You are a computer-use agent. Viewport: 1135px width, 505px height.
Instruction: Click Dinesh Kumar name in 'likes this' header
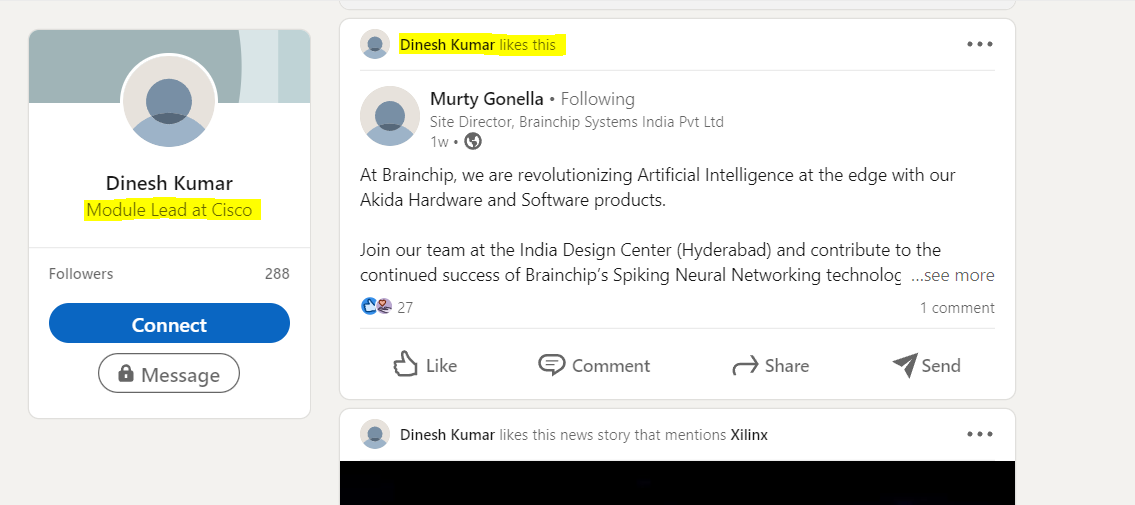(x=447, y=45)
